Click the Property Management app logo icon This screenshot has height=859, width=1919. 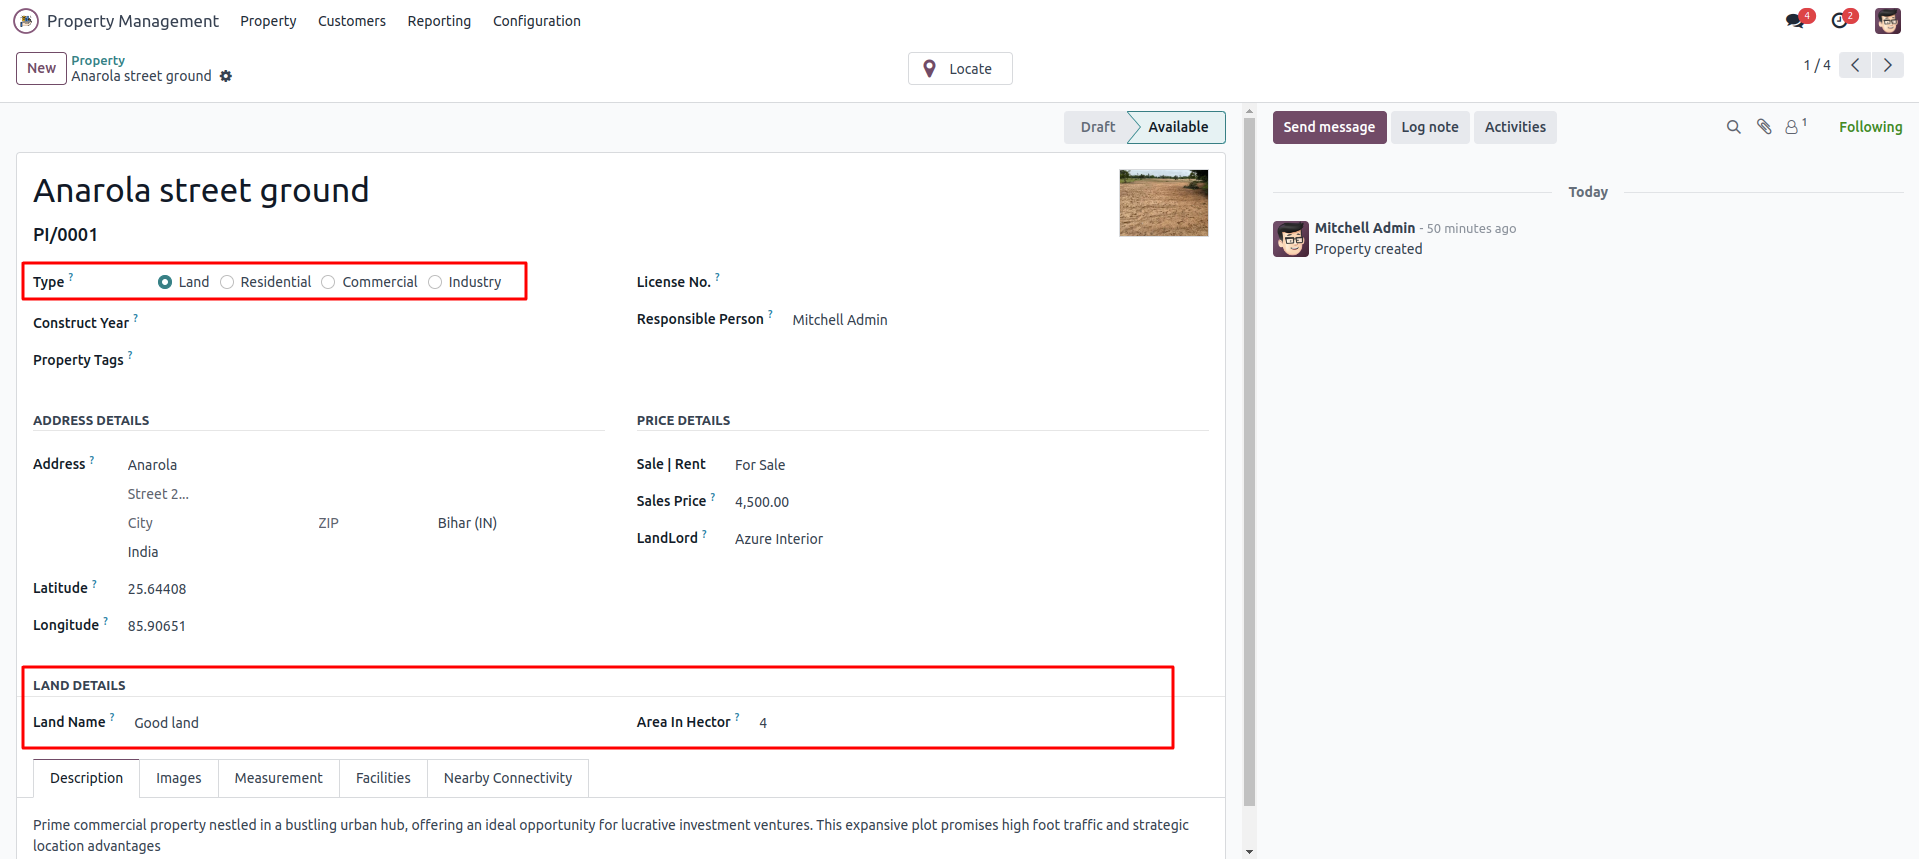click(x=26, y=21)
